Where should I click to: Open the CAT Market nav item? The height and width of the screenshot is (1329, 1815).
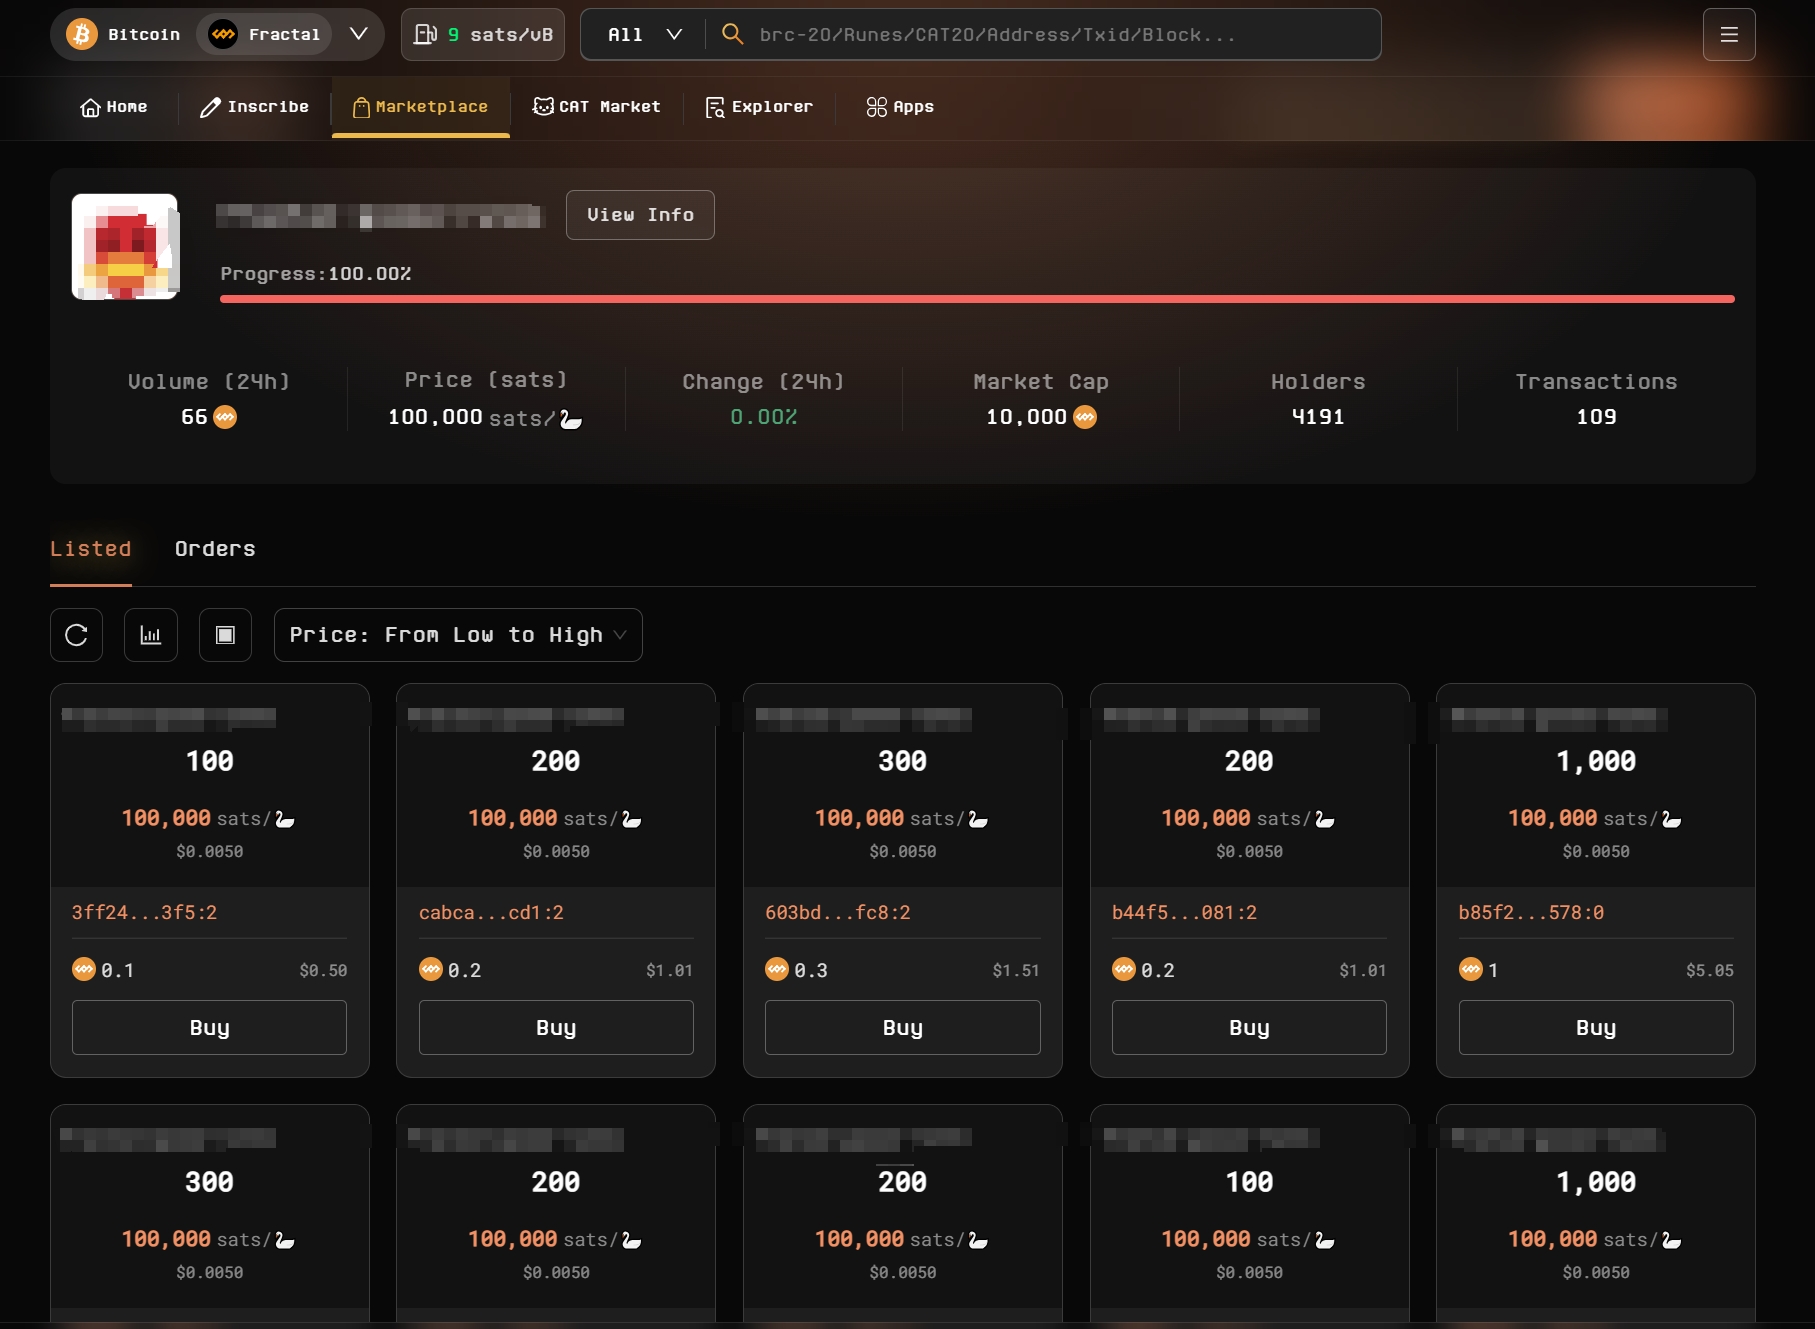pyautogui.click(x=597, y=107)
